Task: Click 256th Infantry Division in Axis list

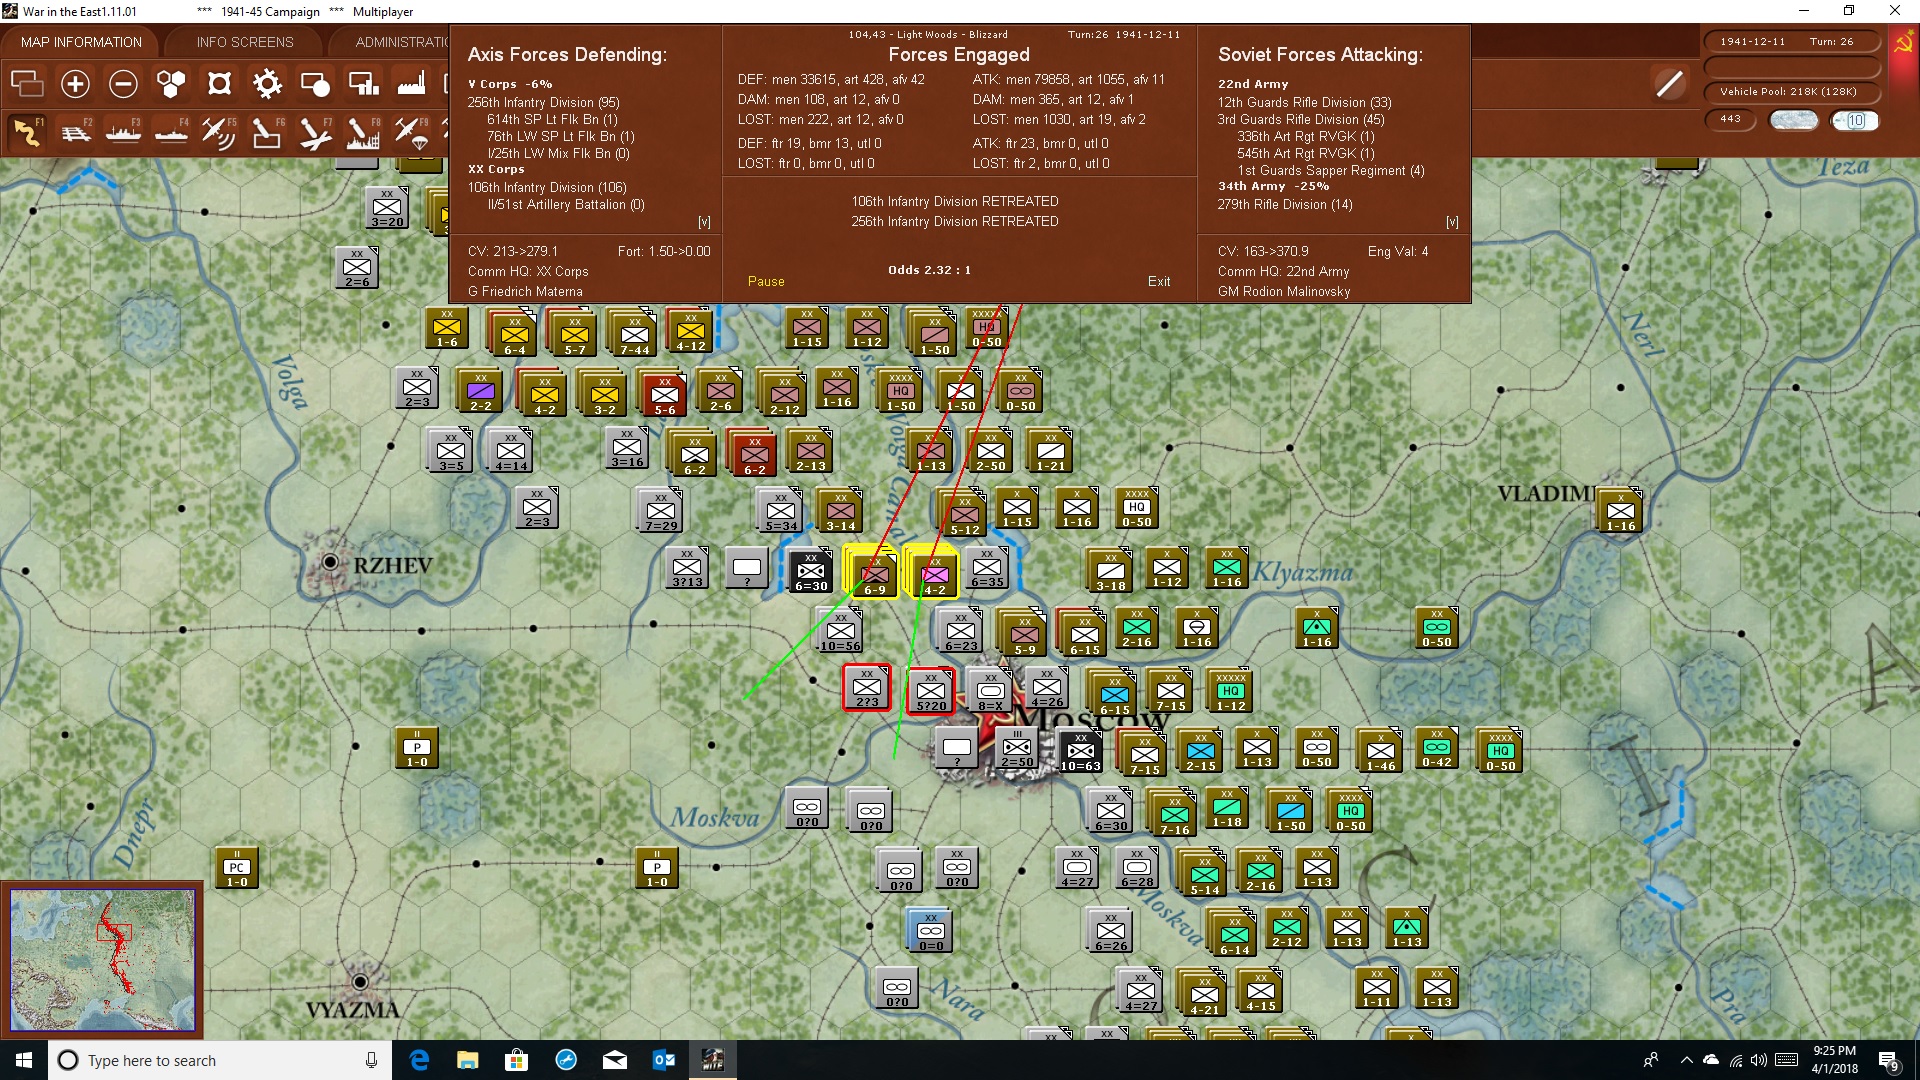Action: 544,102
